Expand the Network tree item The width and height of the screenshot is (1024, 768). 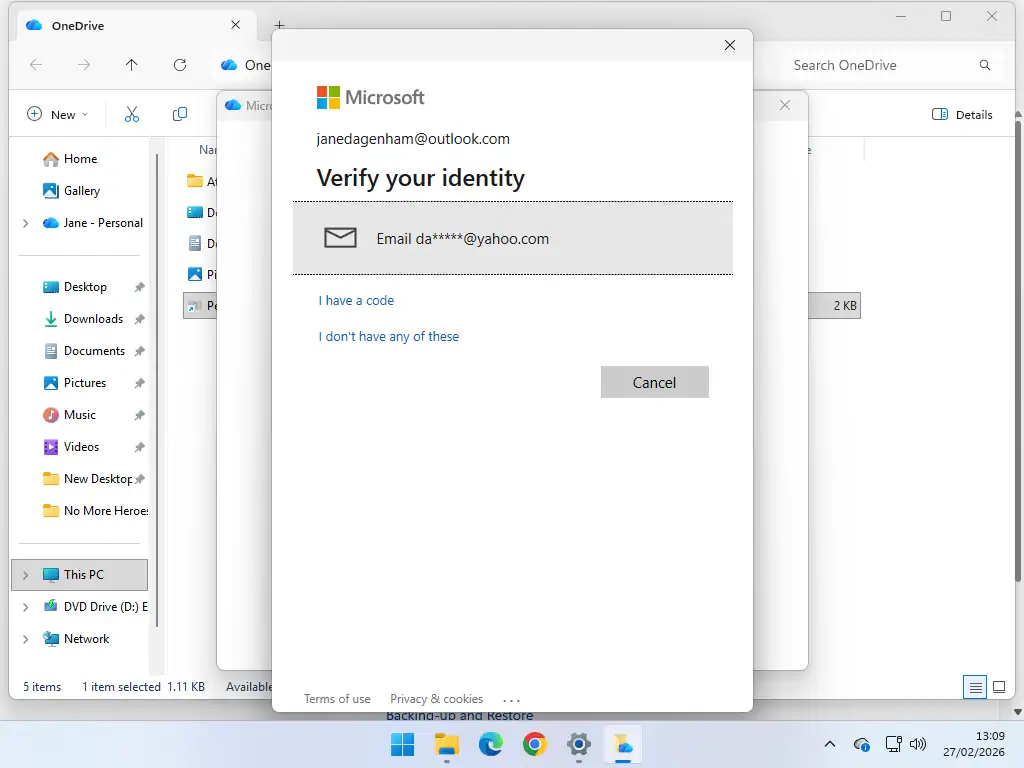pyautogui.click(x=23, y=638)
